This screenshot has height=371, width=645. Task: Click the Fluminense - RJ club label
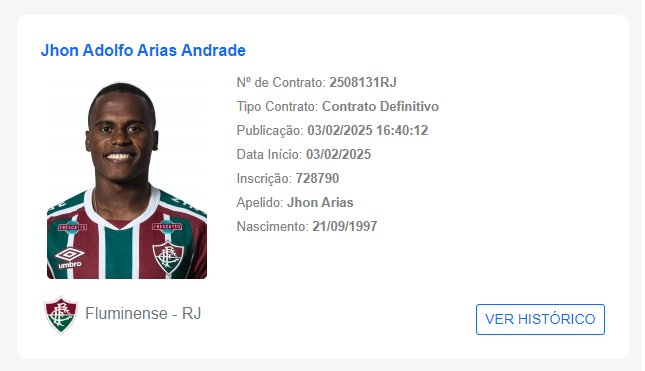point(143,313)
